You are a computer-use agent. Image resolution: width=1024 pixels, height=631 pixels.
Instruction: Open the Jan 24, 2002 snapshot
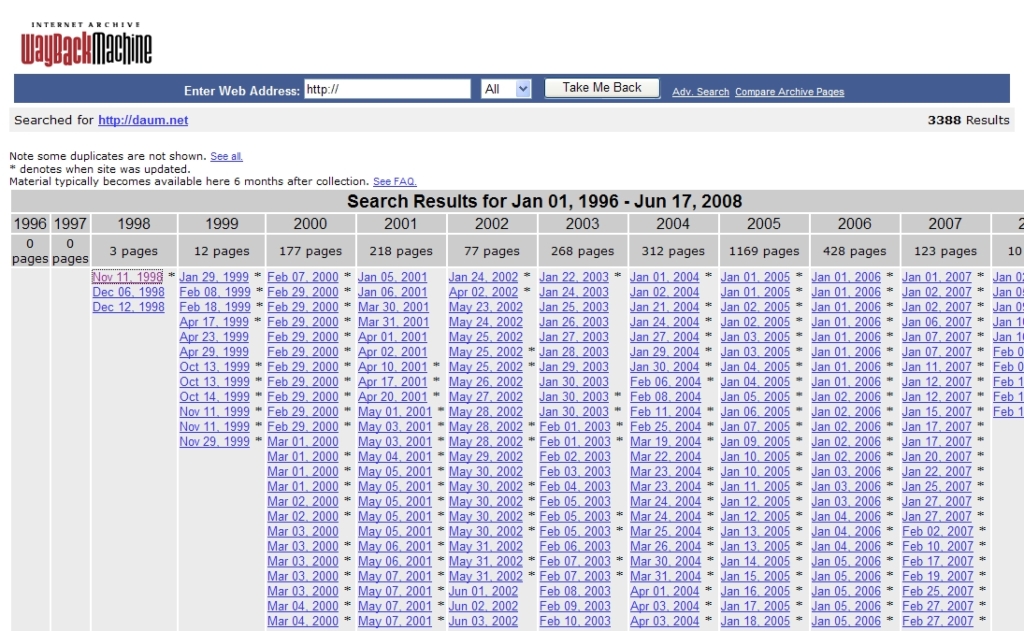click(x=483, y=277)
